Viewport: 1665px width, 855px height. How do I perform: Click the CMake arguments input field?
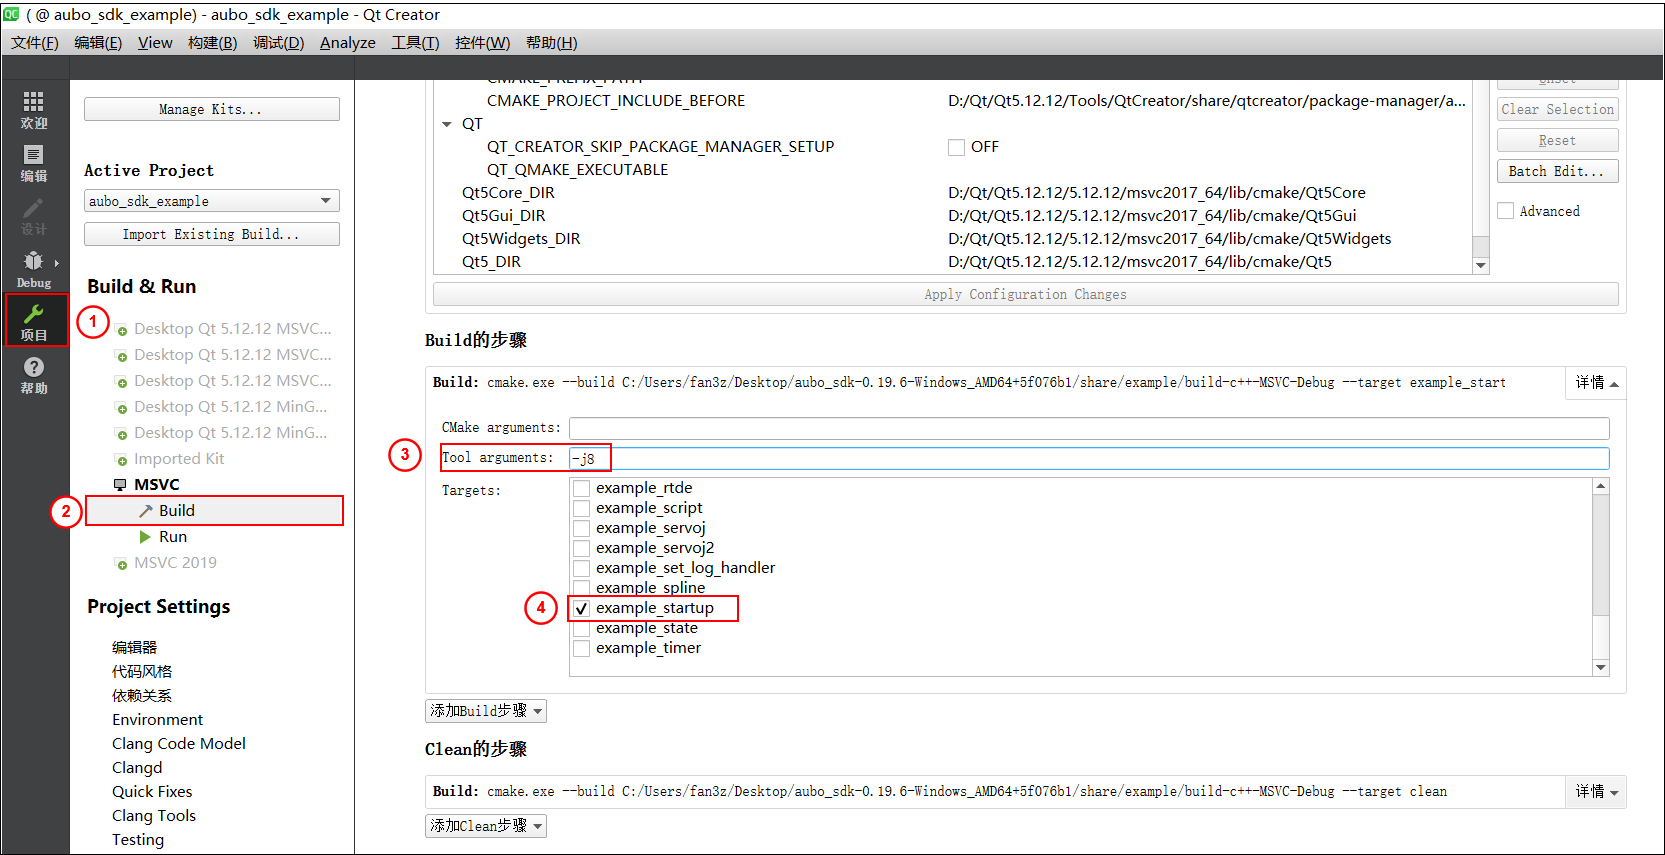pyautogui.click(x=1089, y=428)
